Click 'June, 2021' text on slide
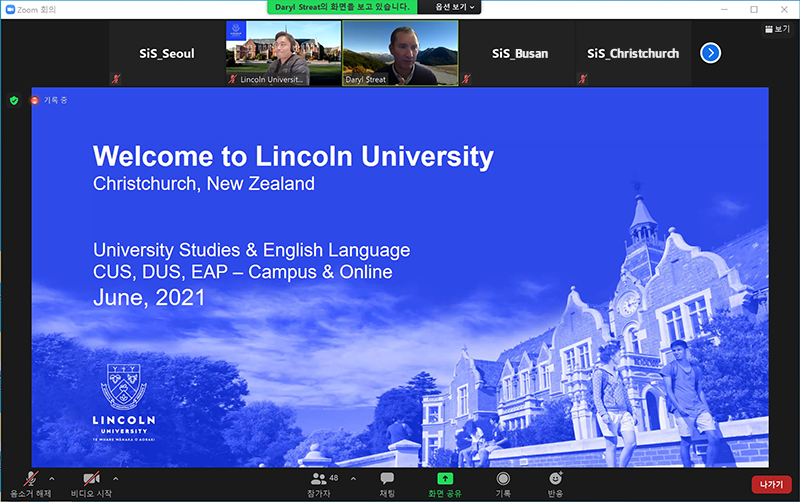This screenshot has height=502, width=800. 149,297
